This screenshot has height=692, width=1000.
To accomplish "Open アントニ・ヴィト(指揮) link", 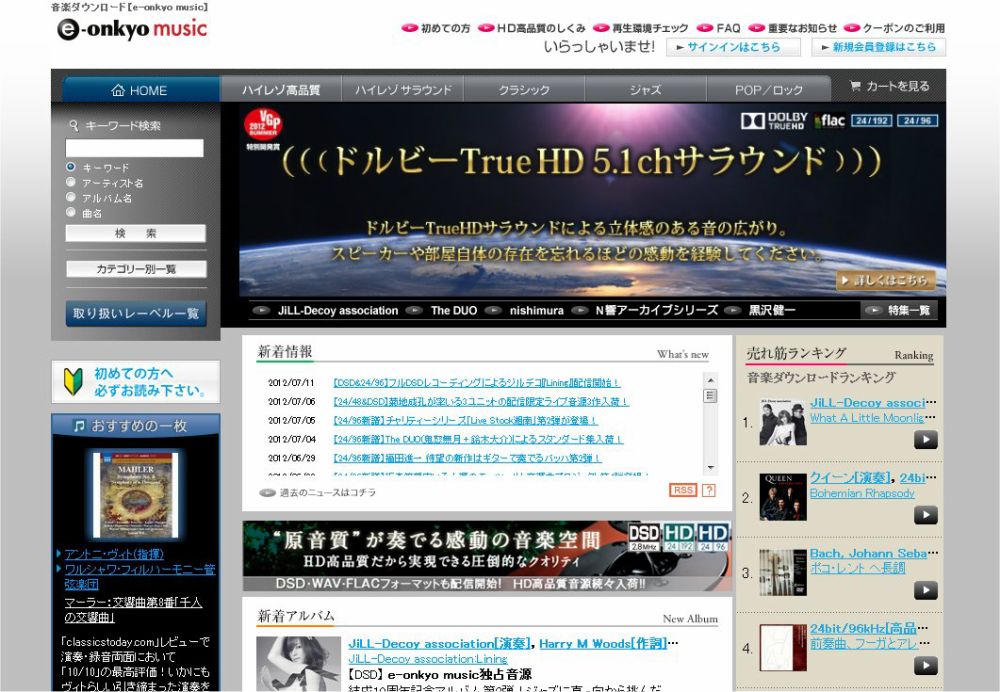I will pos(114,554).
